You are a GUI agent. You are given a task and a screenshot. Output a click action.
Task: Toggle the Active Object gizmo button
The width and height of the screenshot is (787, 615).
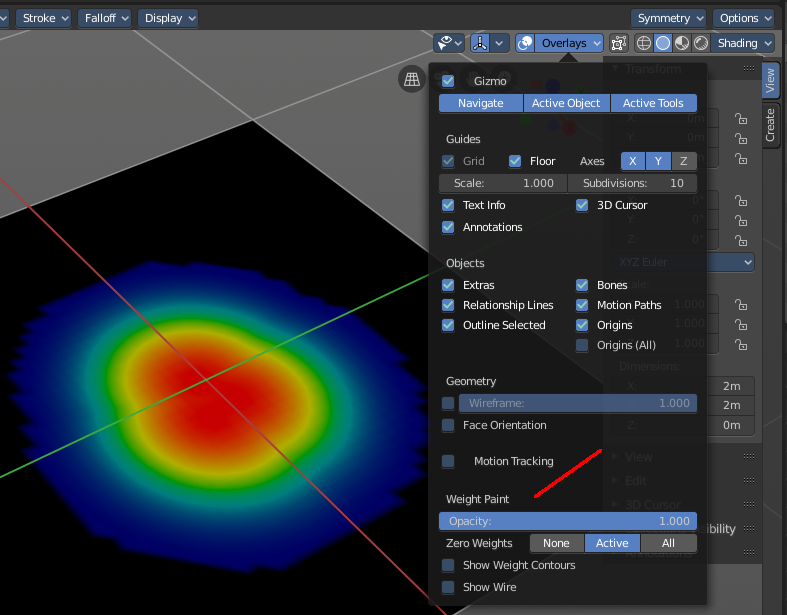click(x=566, y=103)
